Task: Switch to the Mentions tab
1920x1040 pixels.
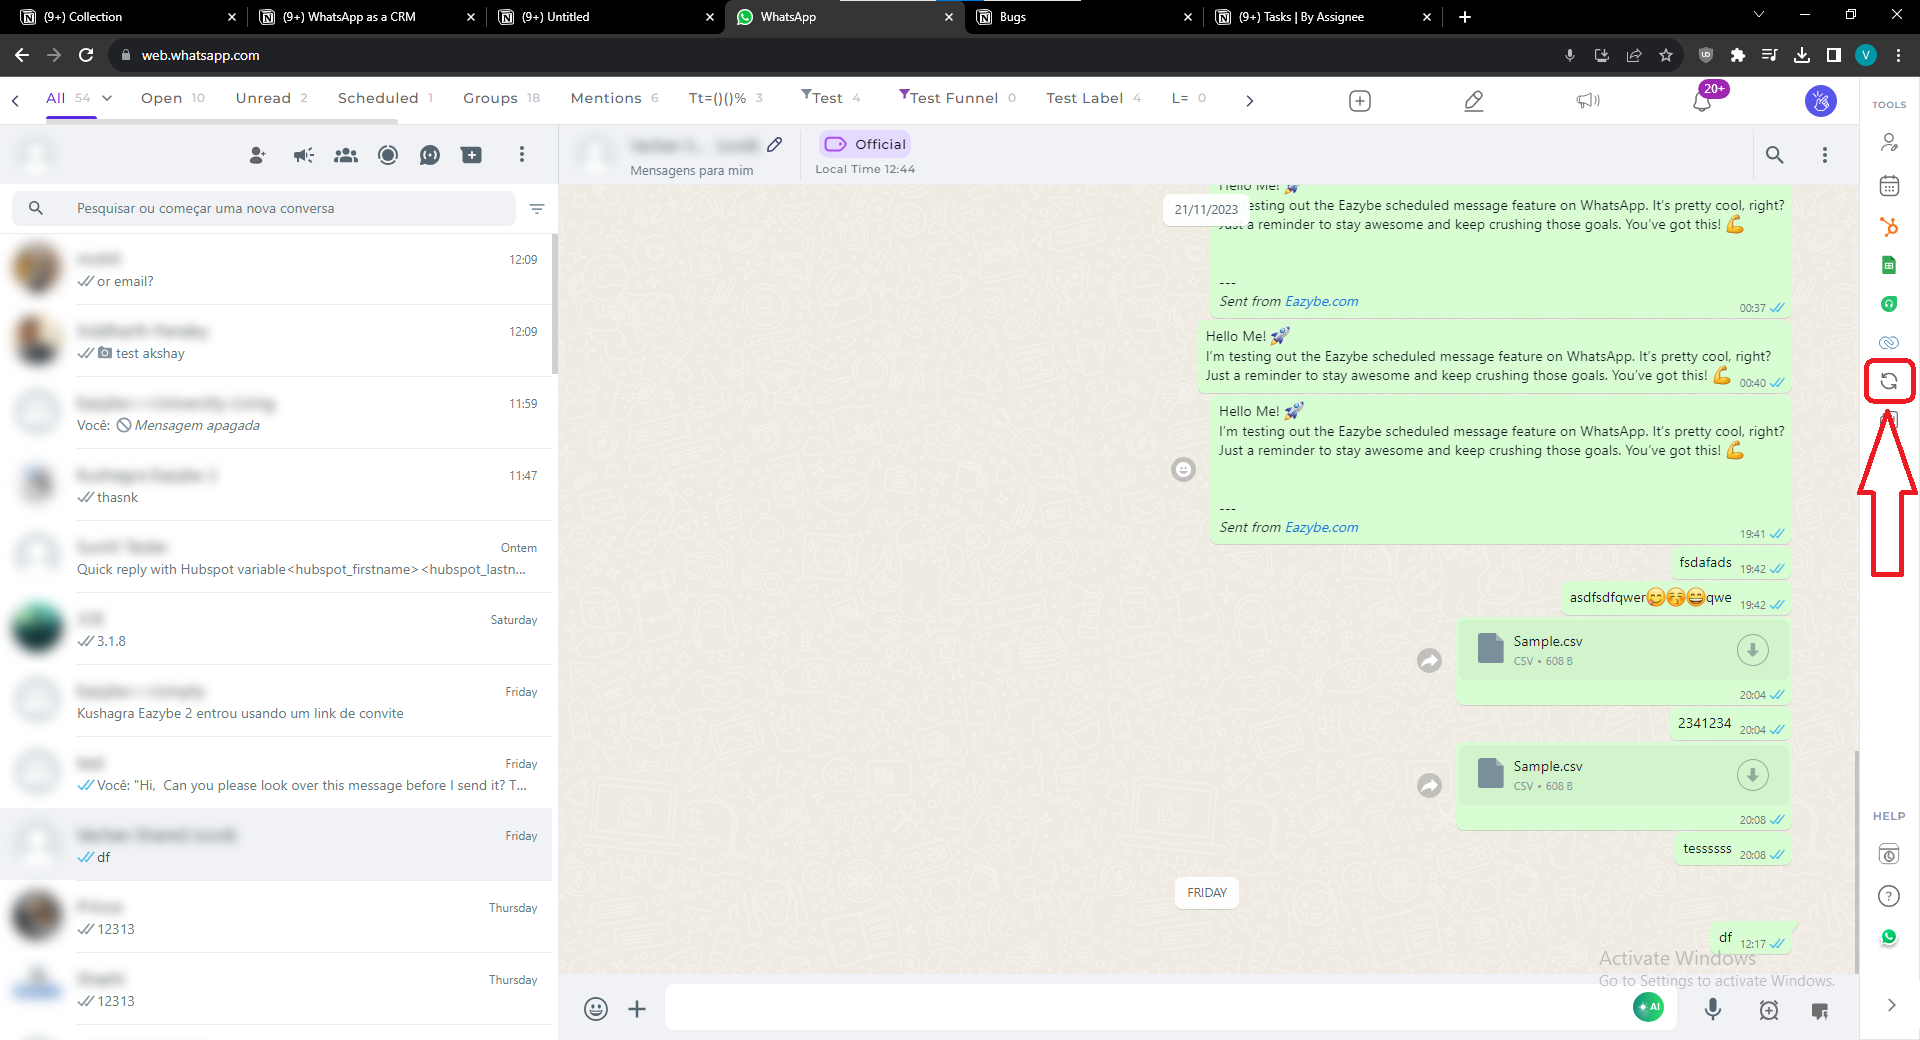Action: (x=614, y=98)
